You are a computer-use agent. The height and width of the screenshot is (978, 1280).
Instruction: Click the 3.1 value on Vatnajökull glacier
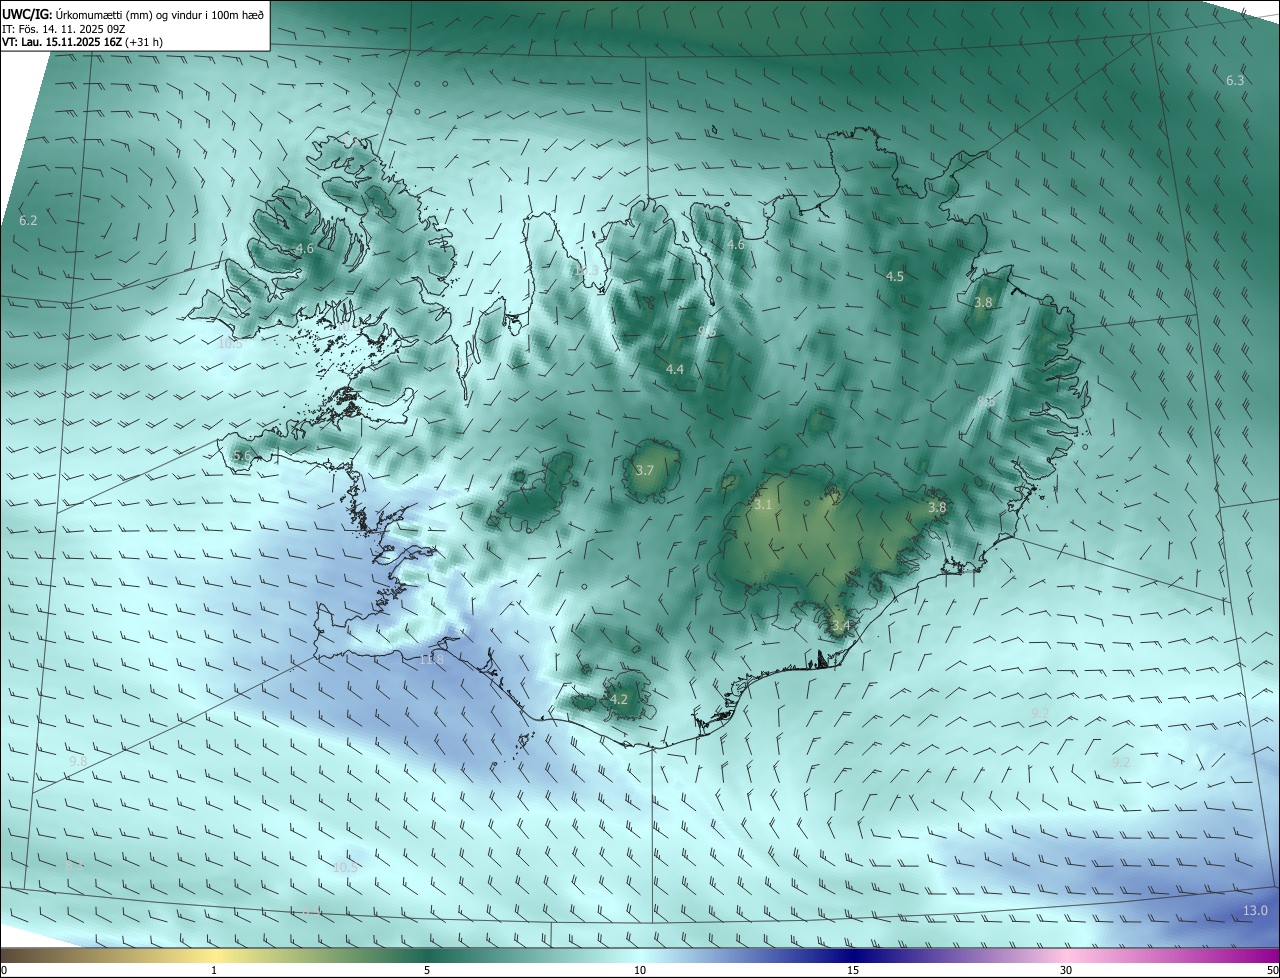click(763, 505)
